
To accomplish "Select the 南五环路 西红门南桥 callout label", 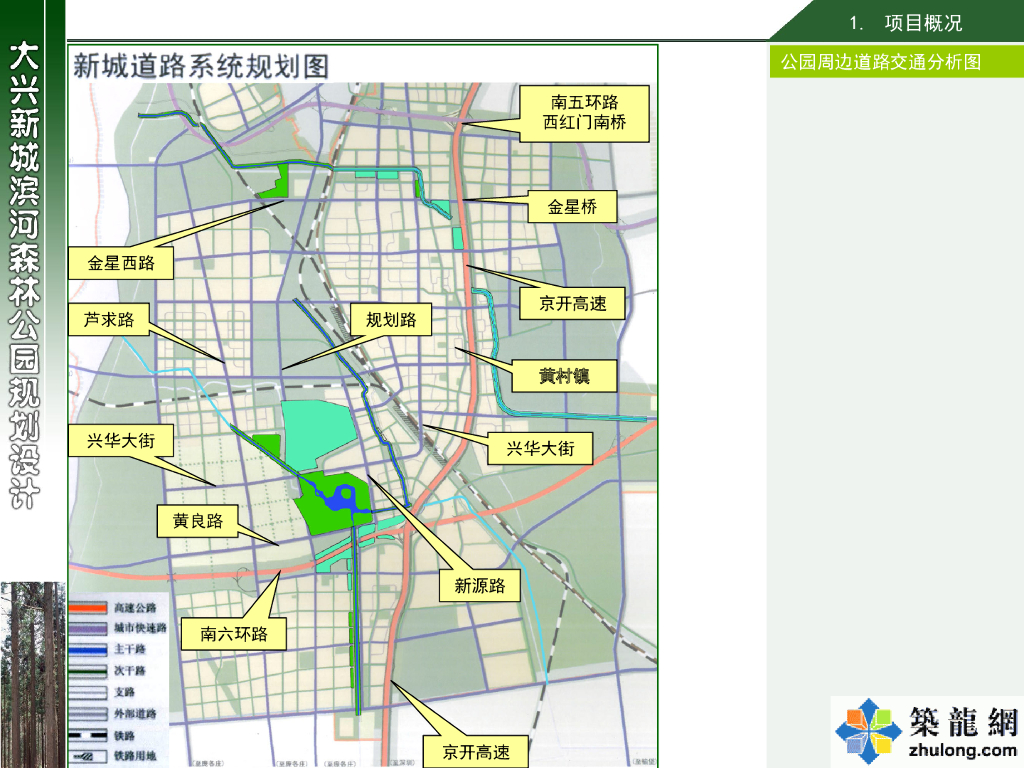I will click(584, 113).
